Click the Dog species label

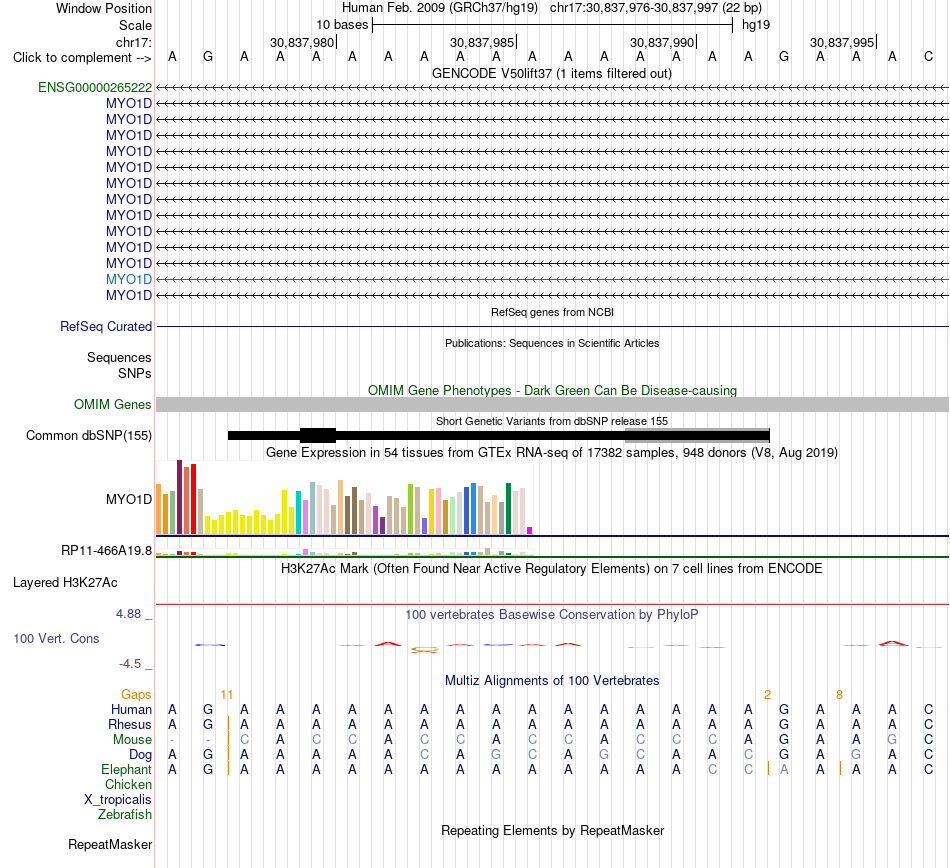click(x=140, y=755)
